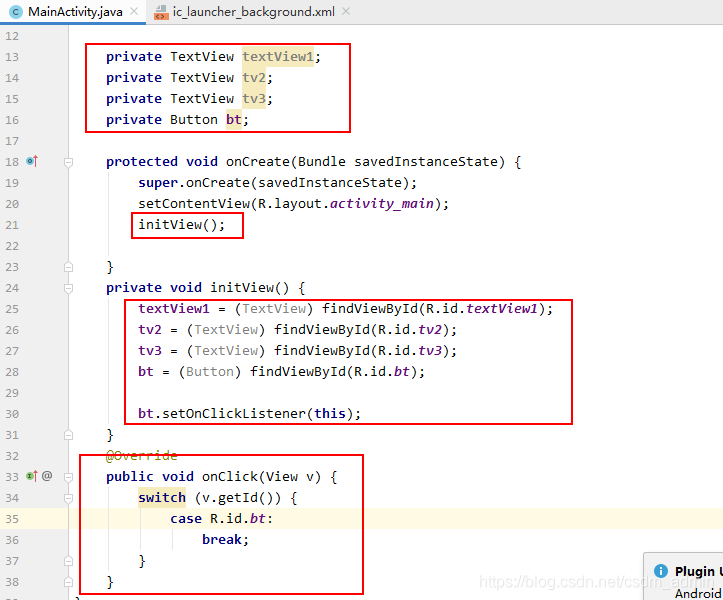Click line number 21 in the gutter
The image size is (723, 600).
(x=12, y=225)
